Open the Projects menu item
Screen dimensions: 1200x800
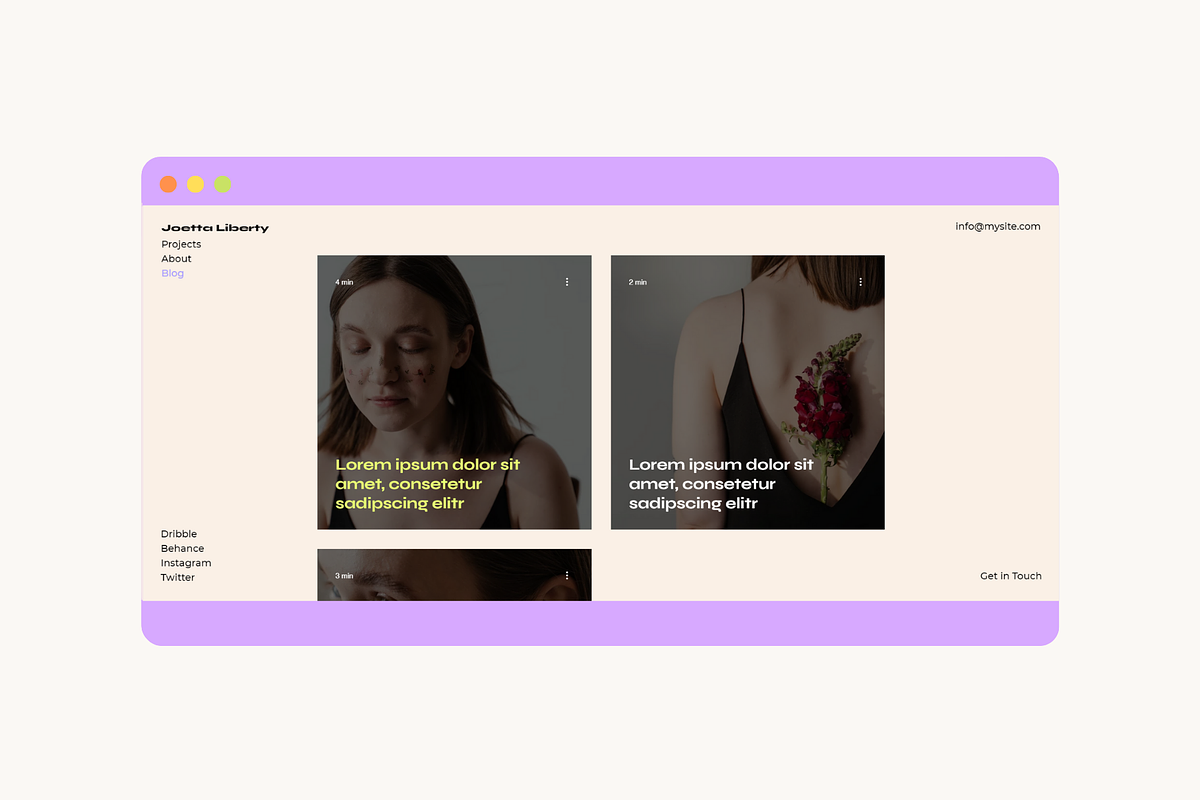click(x=181, y=244)
